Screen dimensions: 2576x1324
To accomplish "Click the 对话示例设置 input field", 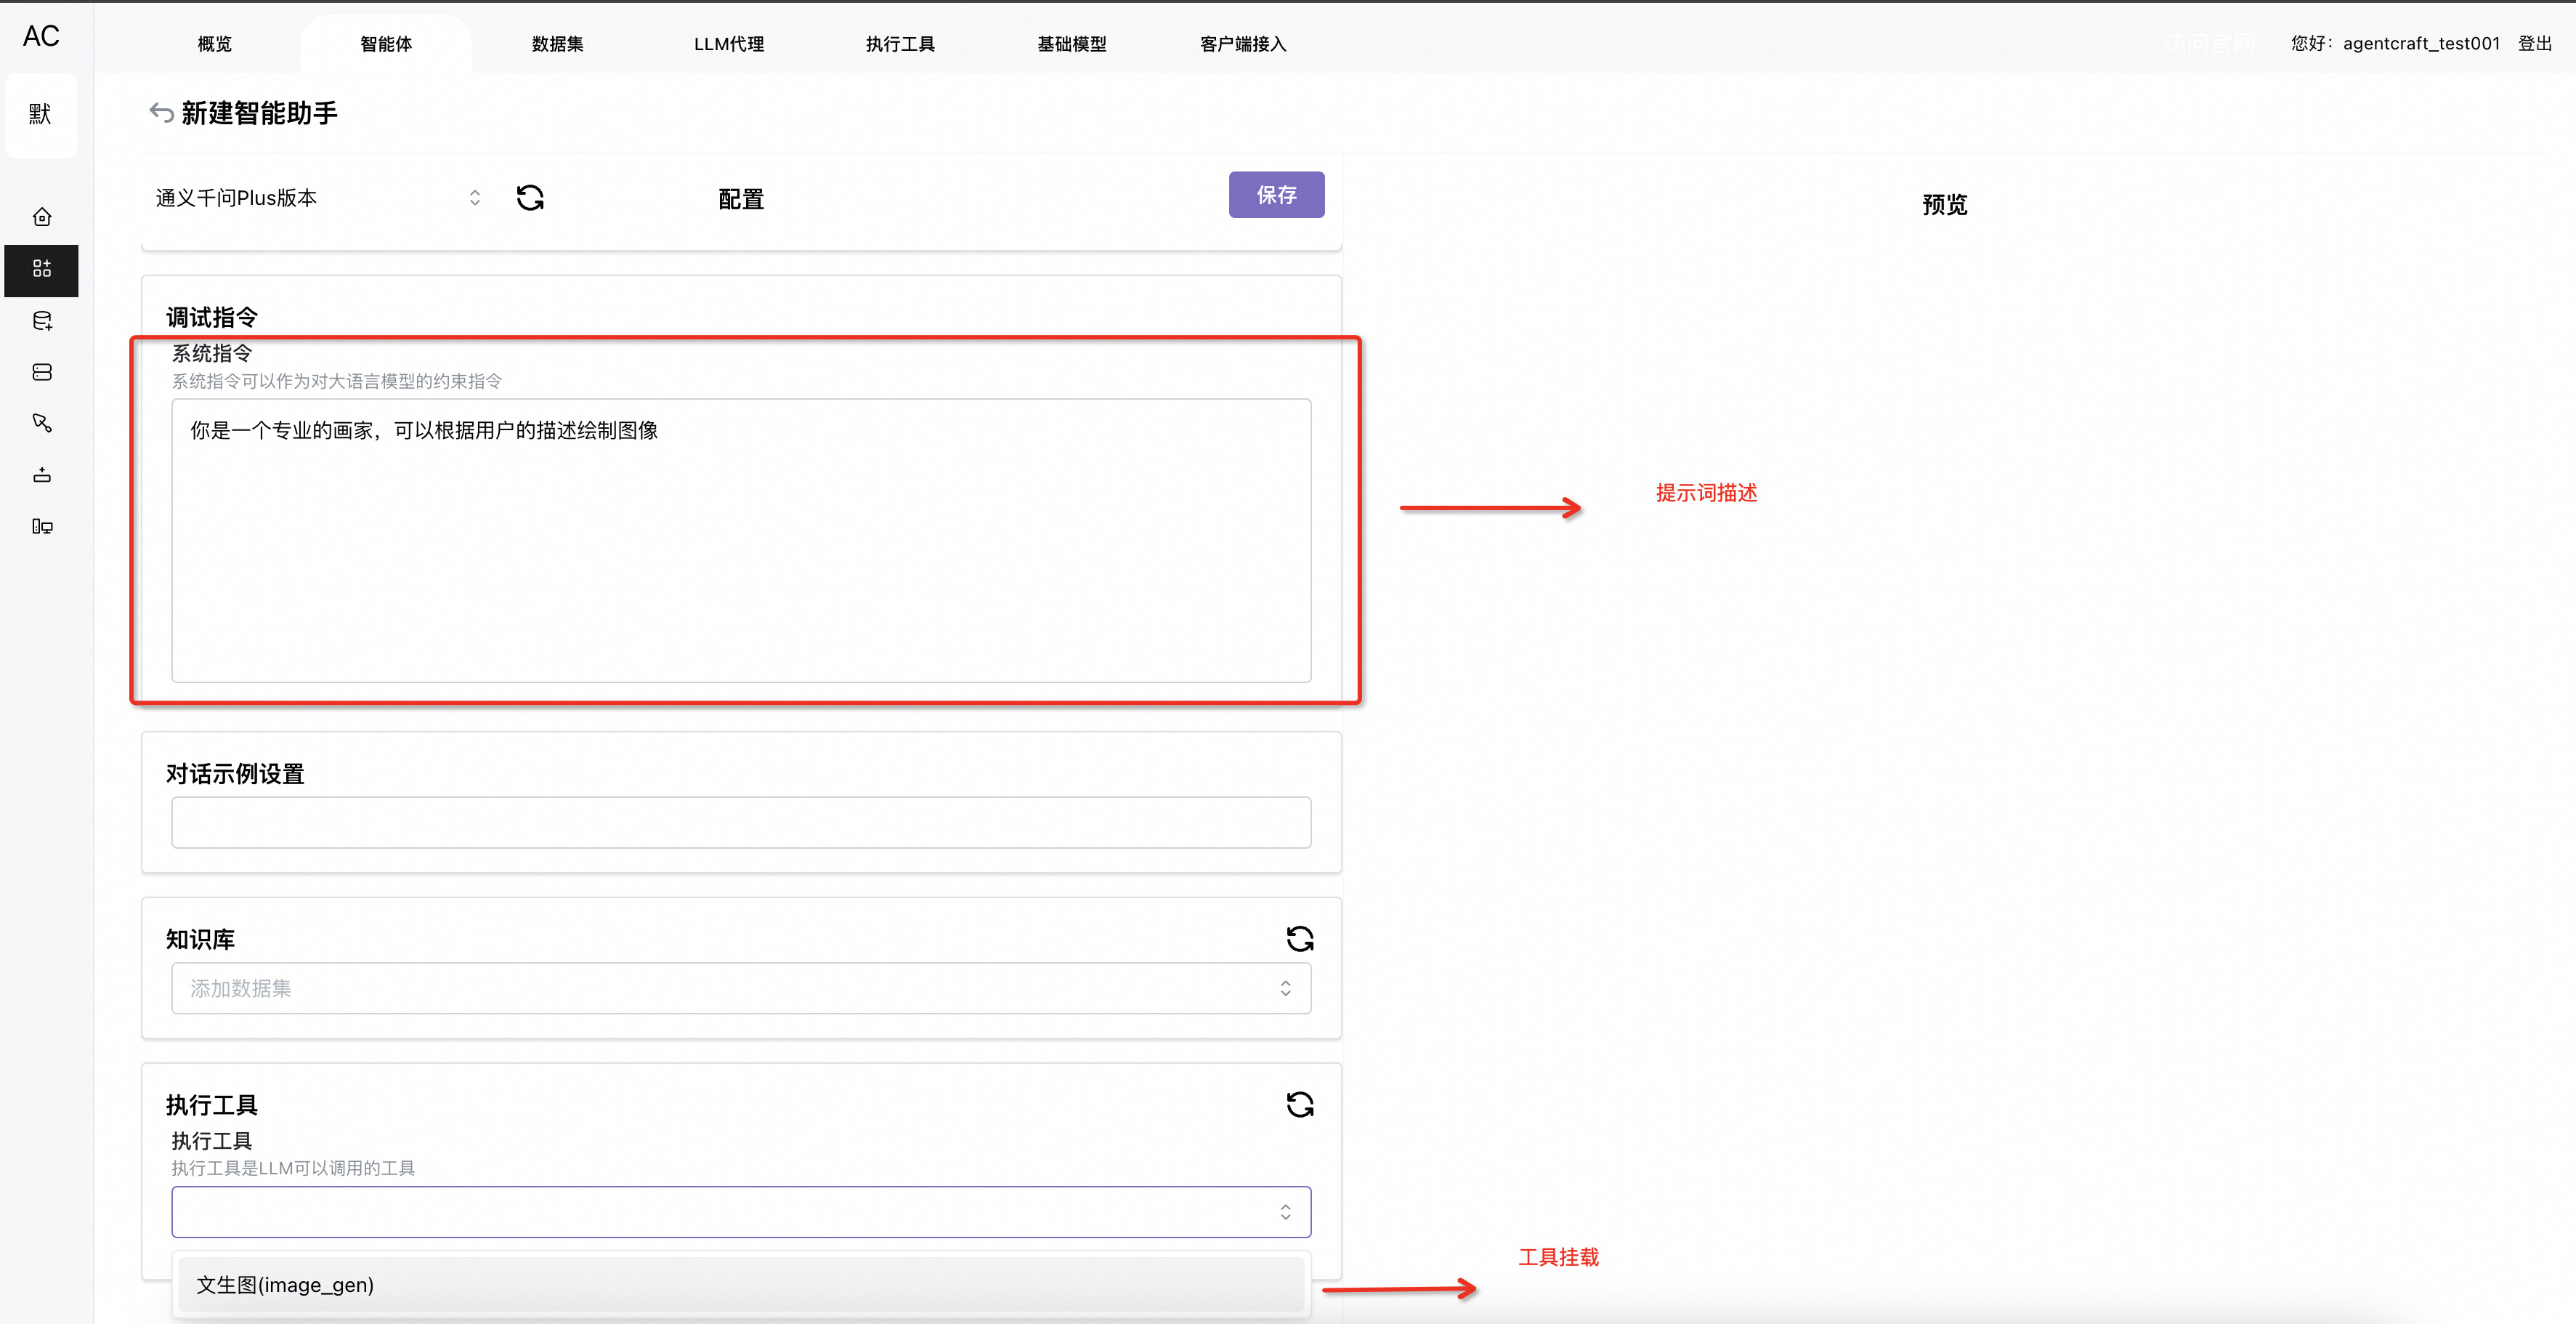I will pyautogui.click(x=740, y=822).
